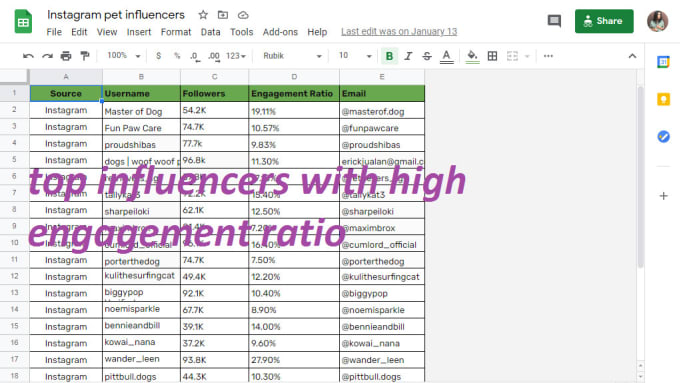
Task: Open the File menu
Action: (x=54, y=32)
